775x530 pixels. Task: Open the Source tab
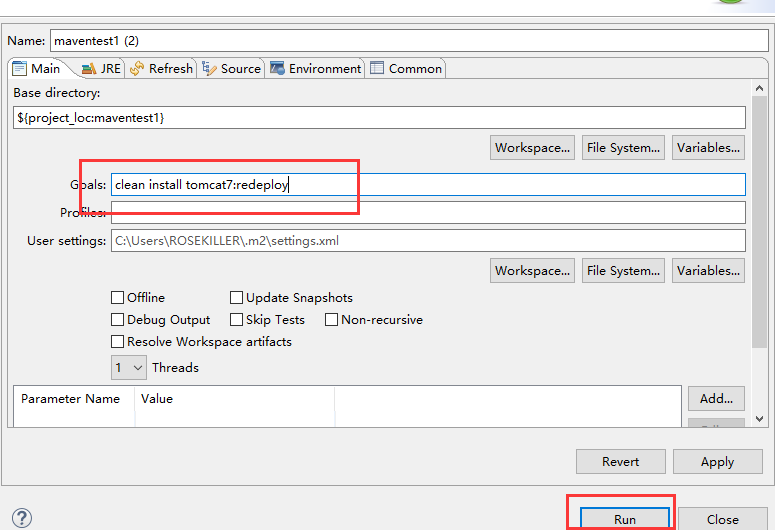click(231, 69)
